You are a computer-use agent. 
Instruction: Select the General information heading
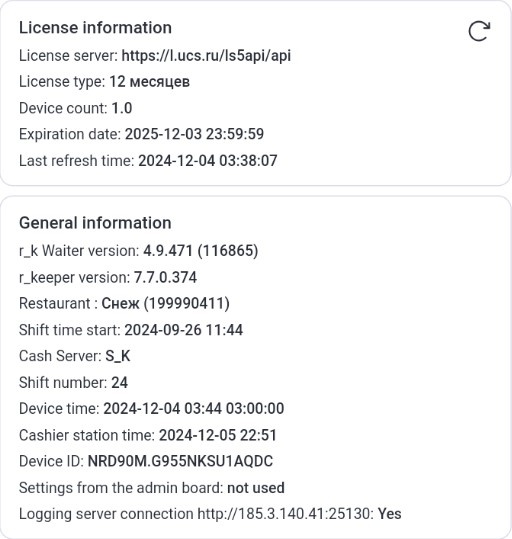point(95,223)
